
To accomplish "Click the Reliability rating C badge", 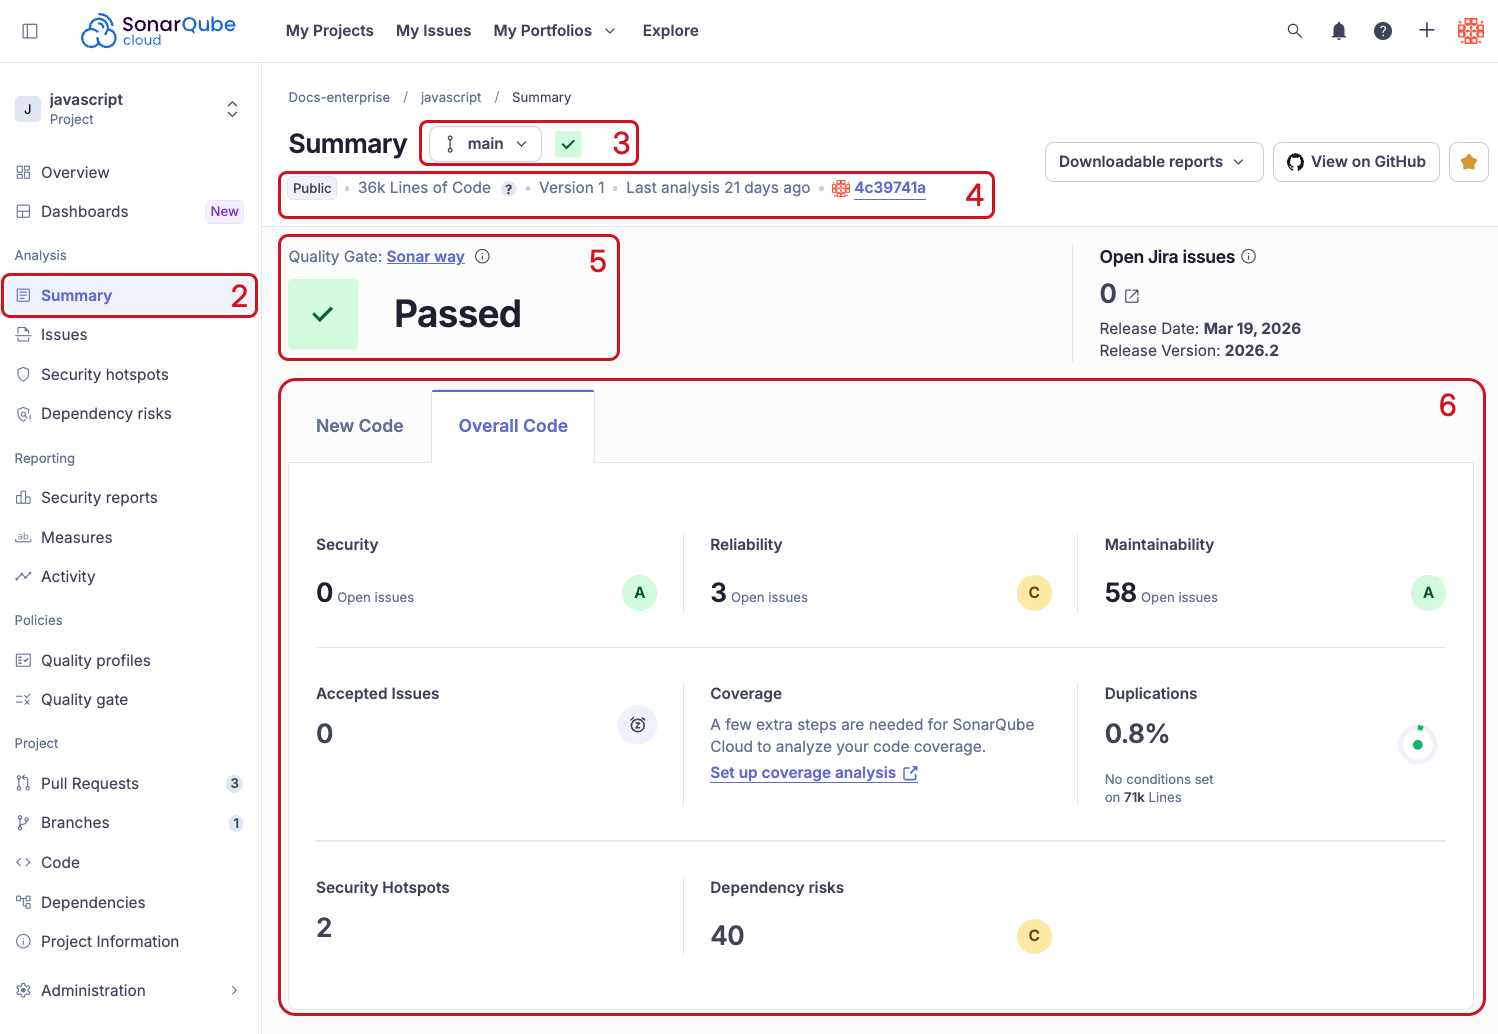I will click(x=1034, y=593).
